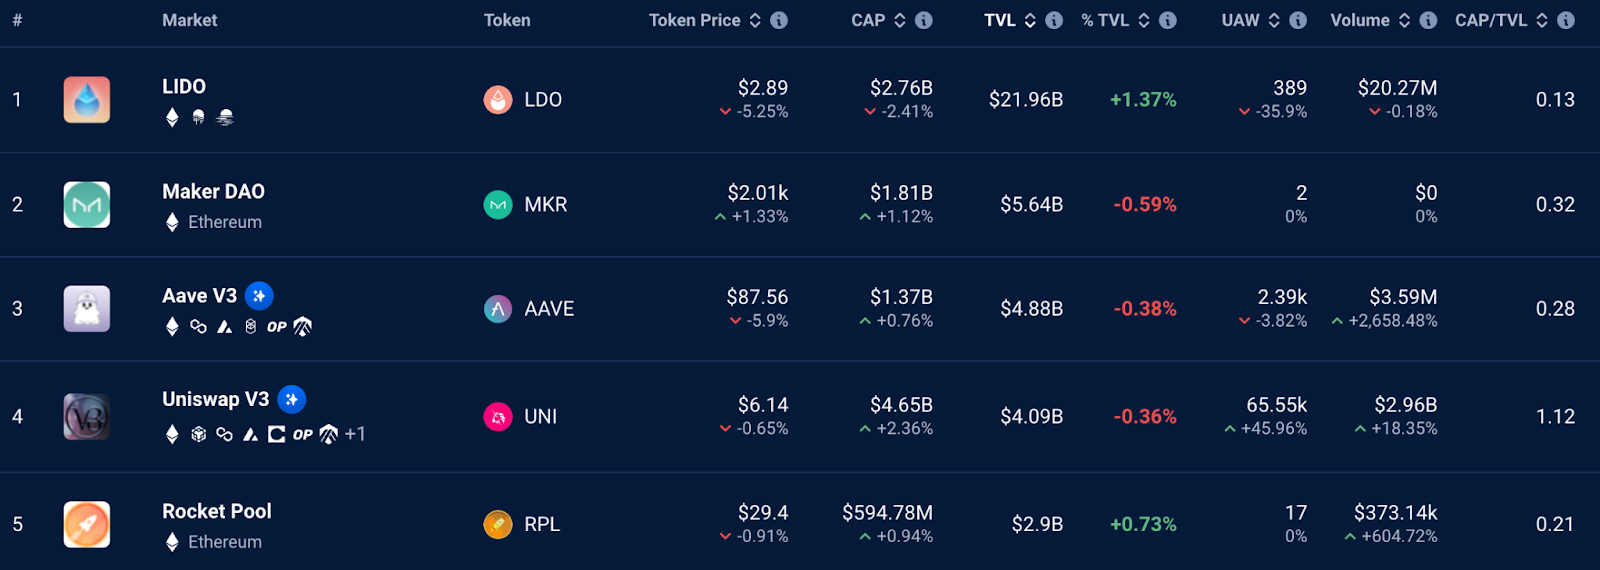Open the Rocket Pool market link
This screenshot has width=1600, height=570.
click(217, 511)
